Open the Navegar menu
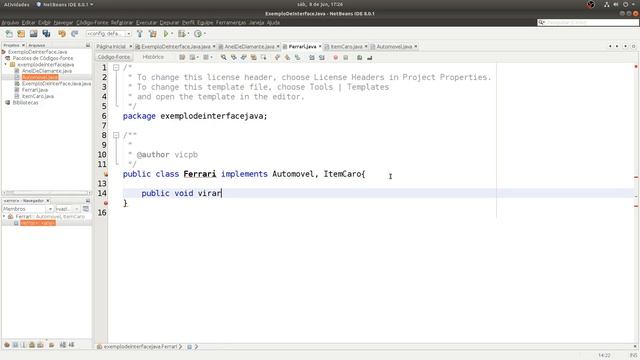 (63, 22)
